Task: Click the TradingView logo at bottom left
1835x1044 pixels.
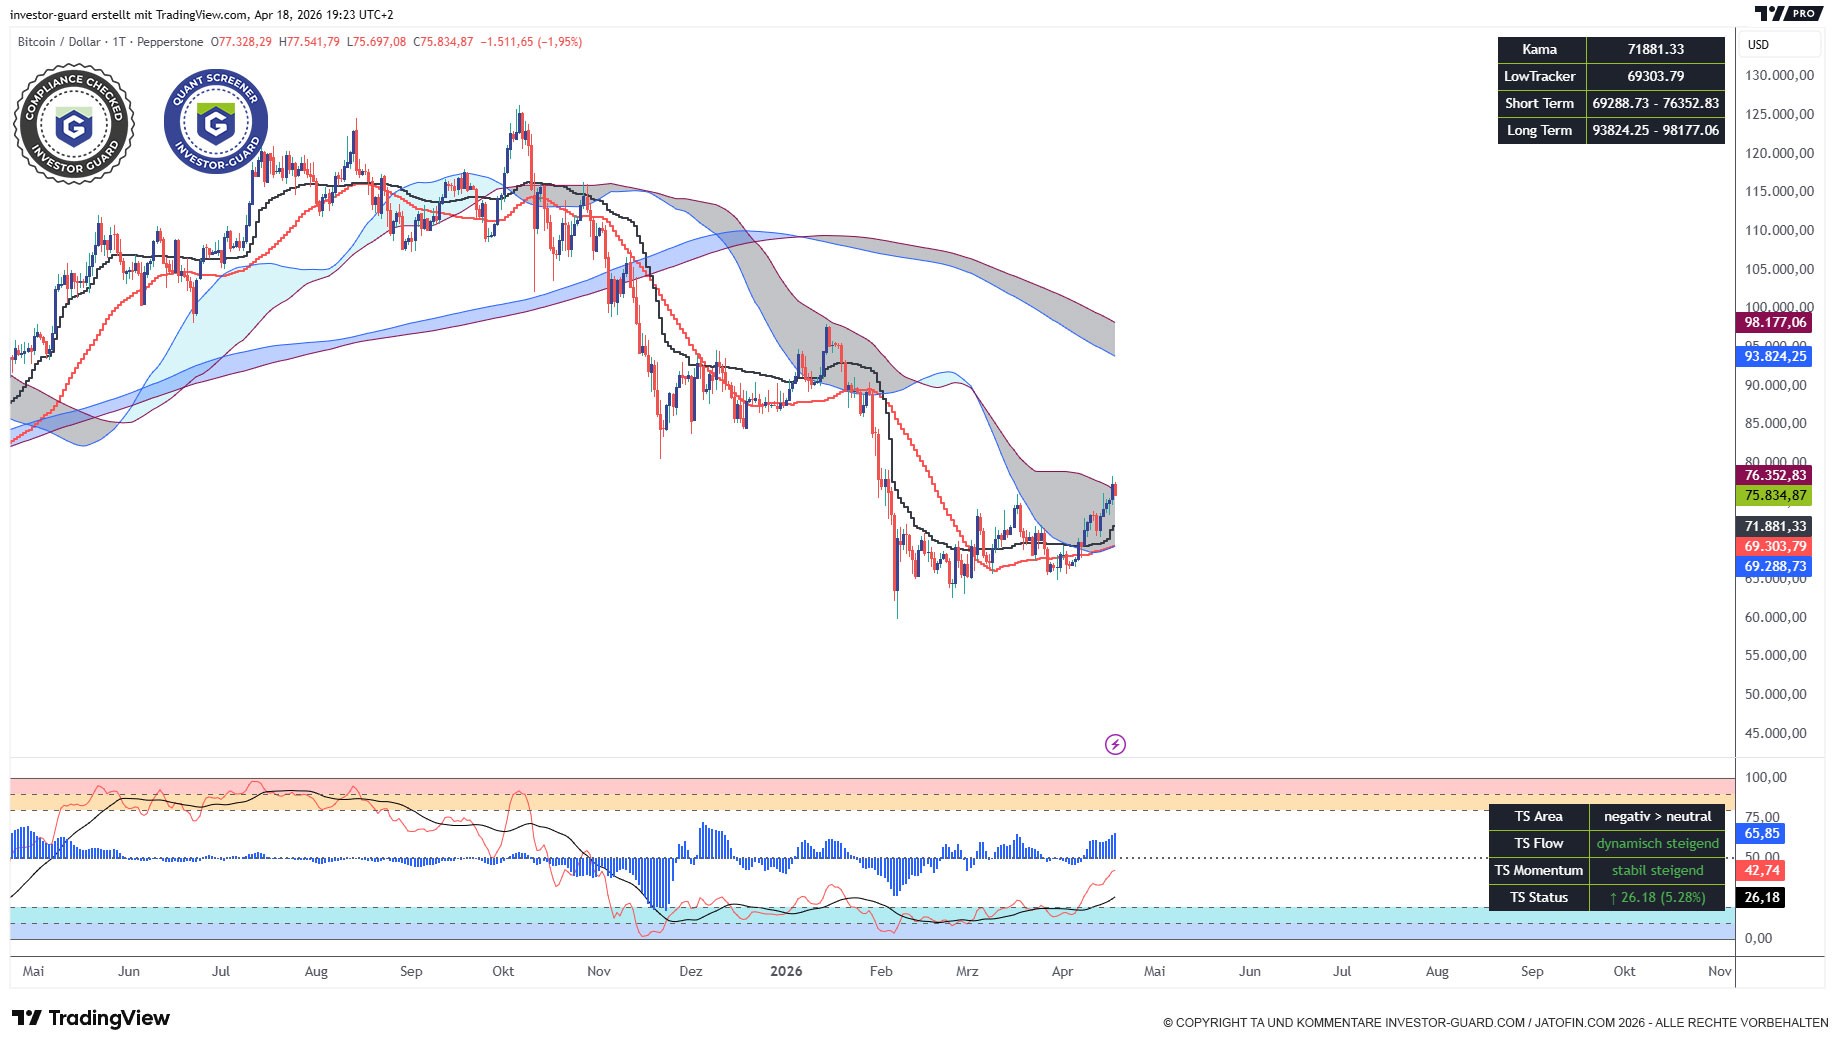Action: click(x=91, y=1018)
